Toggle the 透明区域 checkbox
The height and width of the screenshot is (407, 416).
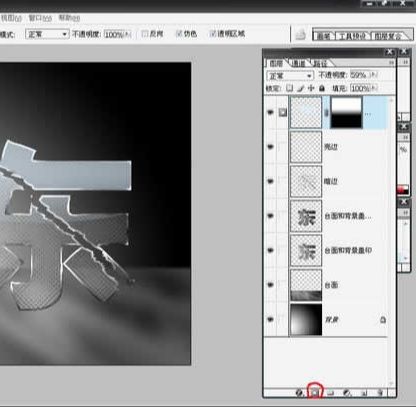213,34
